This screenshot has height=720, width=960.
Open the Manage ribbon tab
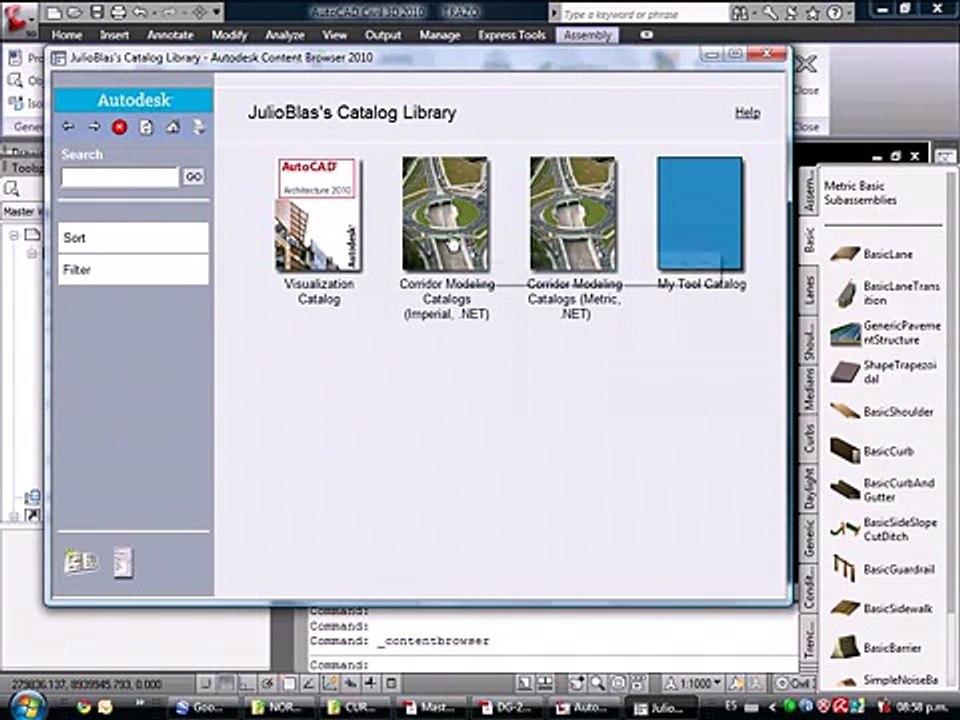point(440,35)
